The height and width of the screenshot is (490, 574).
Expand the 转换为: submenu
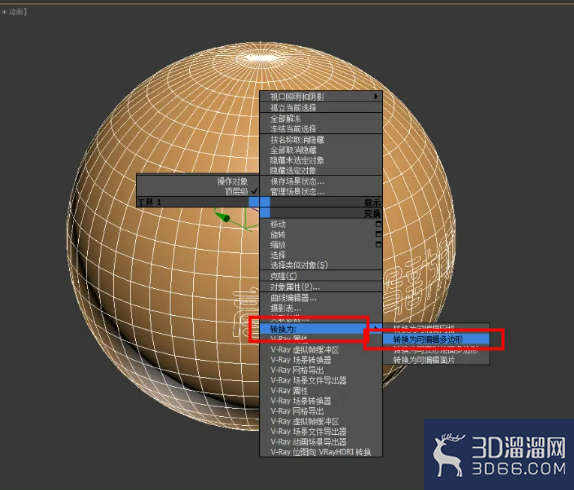coord(321,329)
